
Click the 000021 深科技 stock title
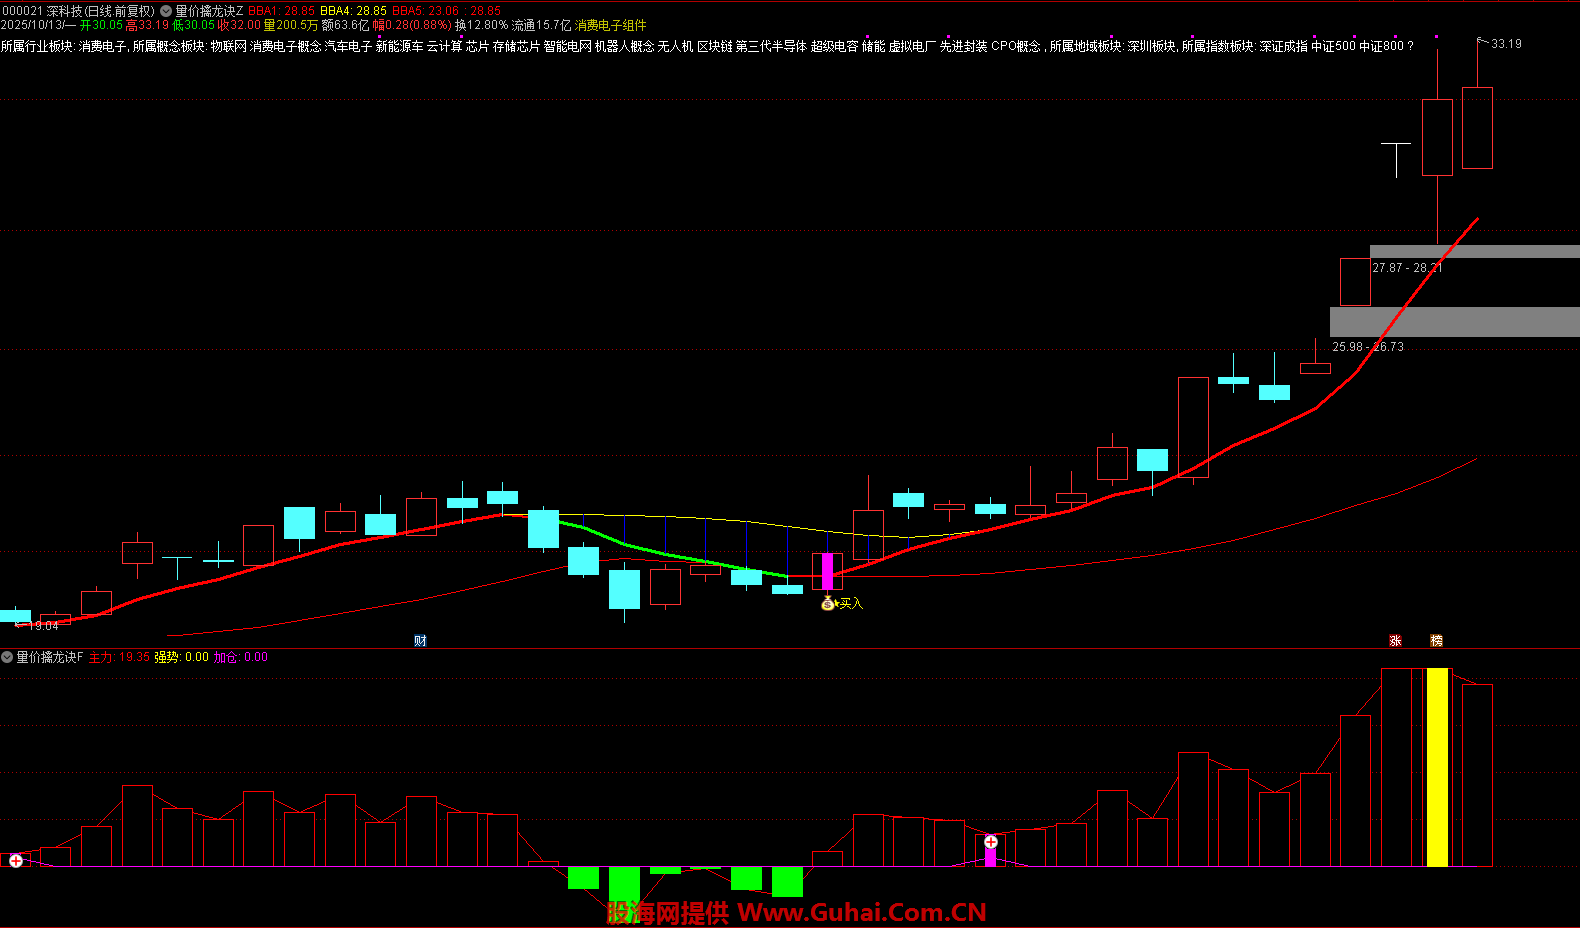[x=78, y=11]
